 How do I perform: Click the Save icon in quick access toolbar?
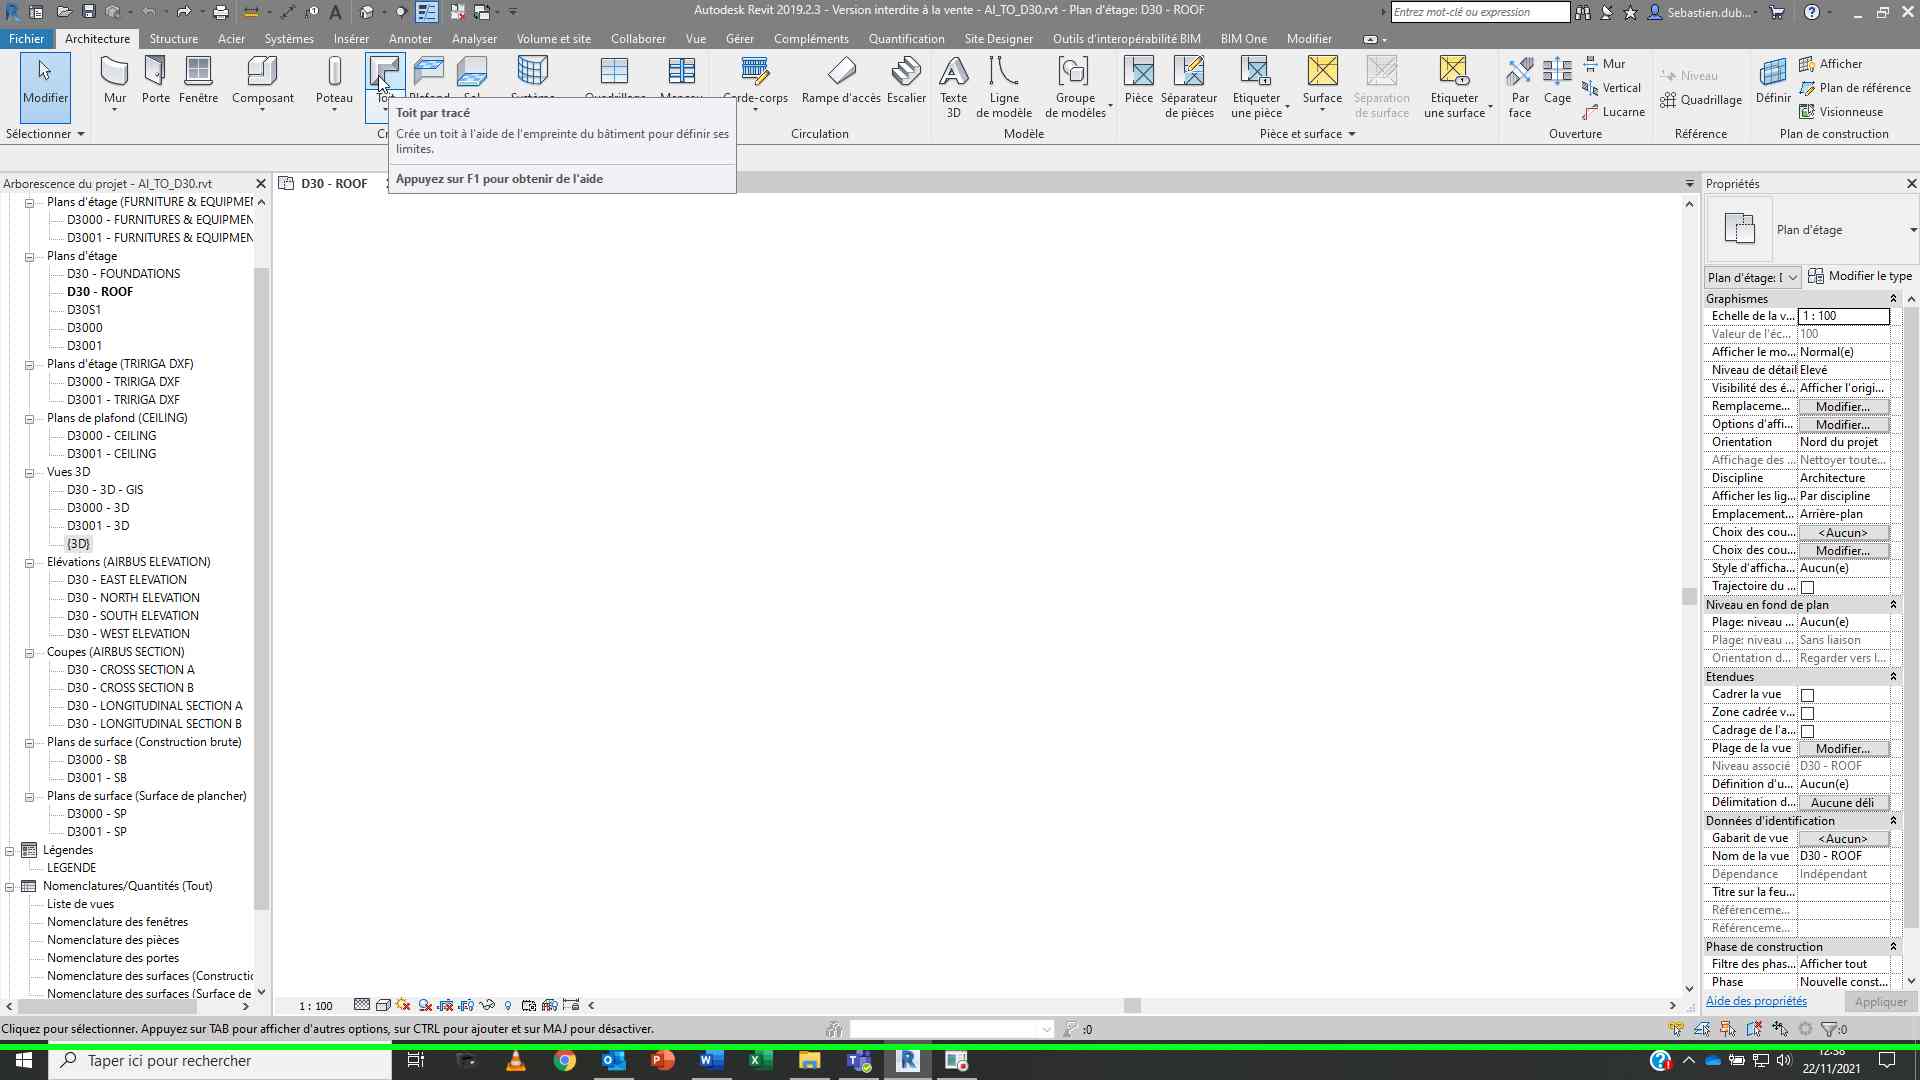pyautogui.click(x=88, y=12)
